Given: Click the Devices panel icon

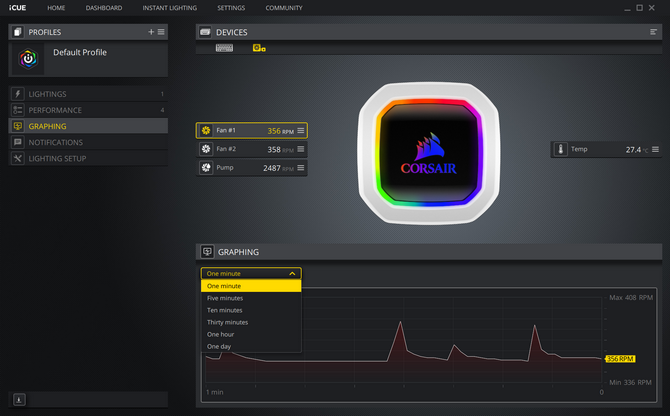Looking at the screenshot, I should [x=205, y=32].
